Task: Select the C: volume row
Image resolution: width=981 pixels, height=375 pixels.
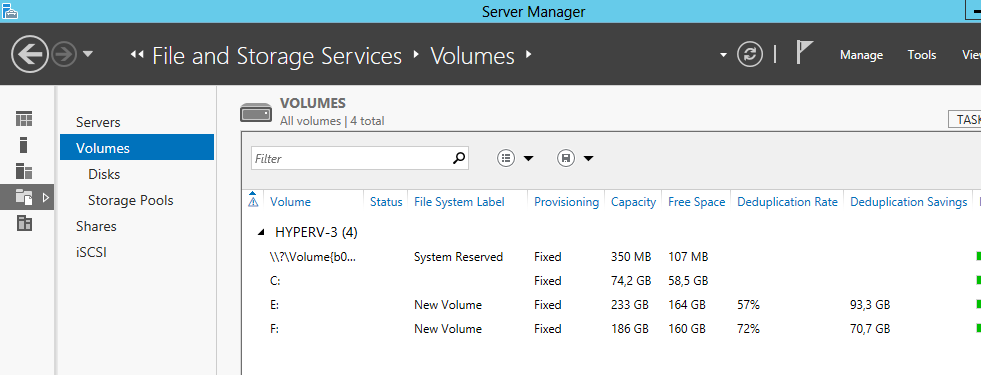Action: pos(611,280)
